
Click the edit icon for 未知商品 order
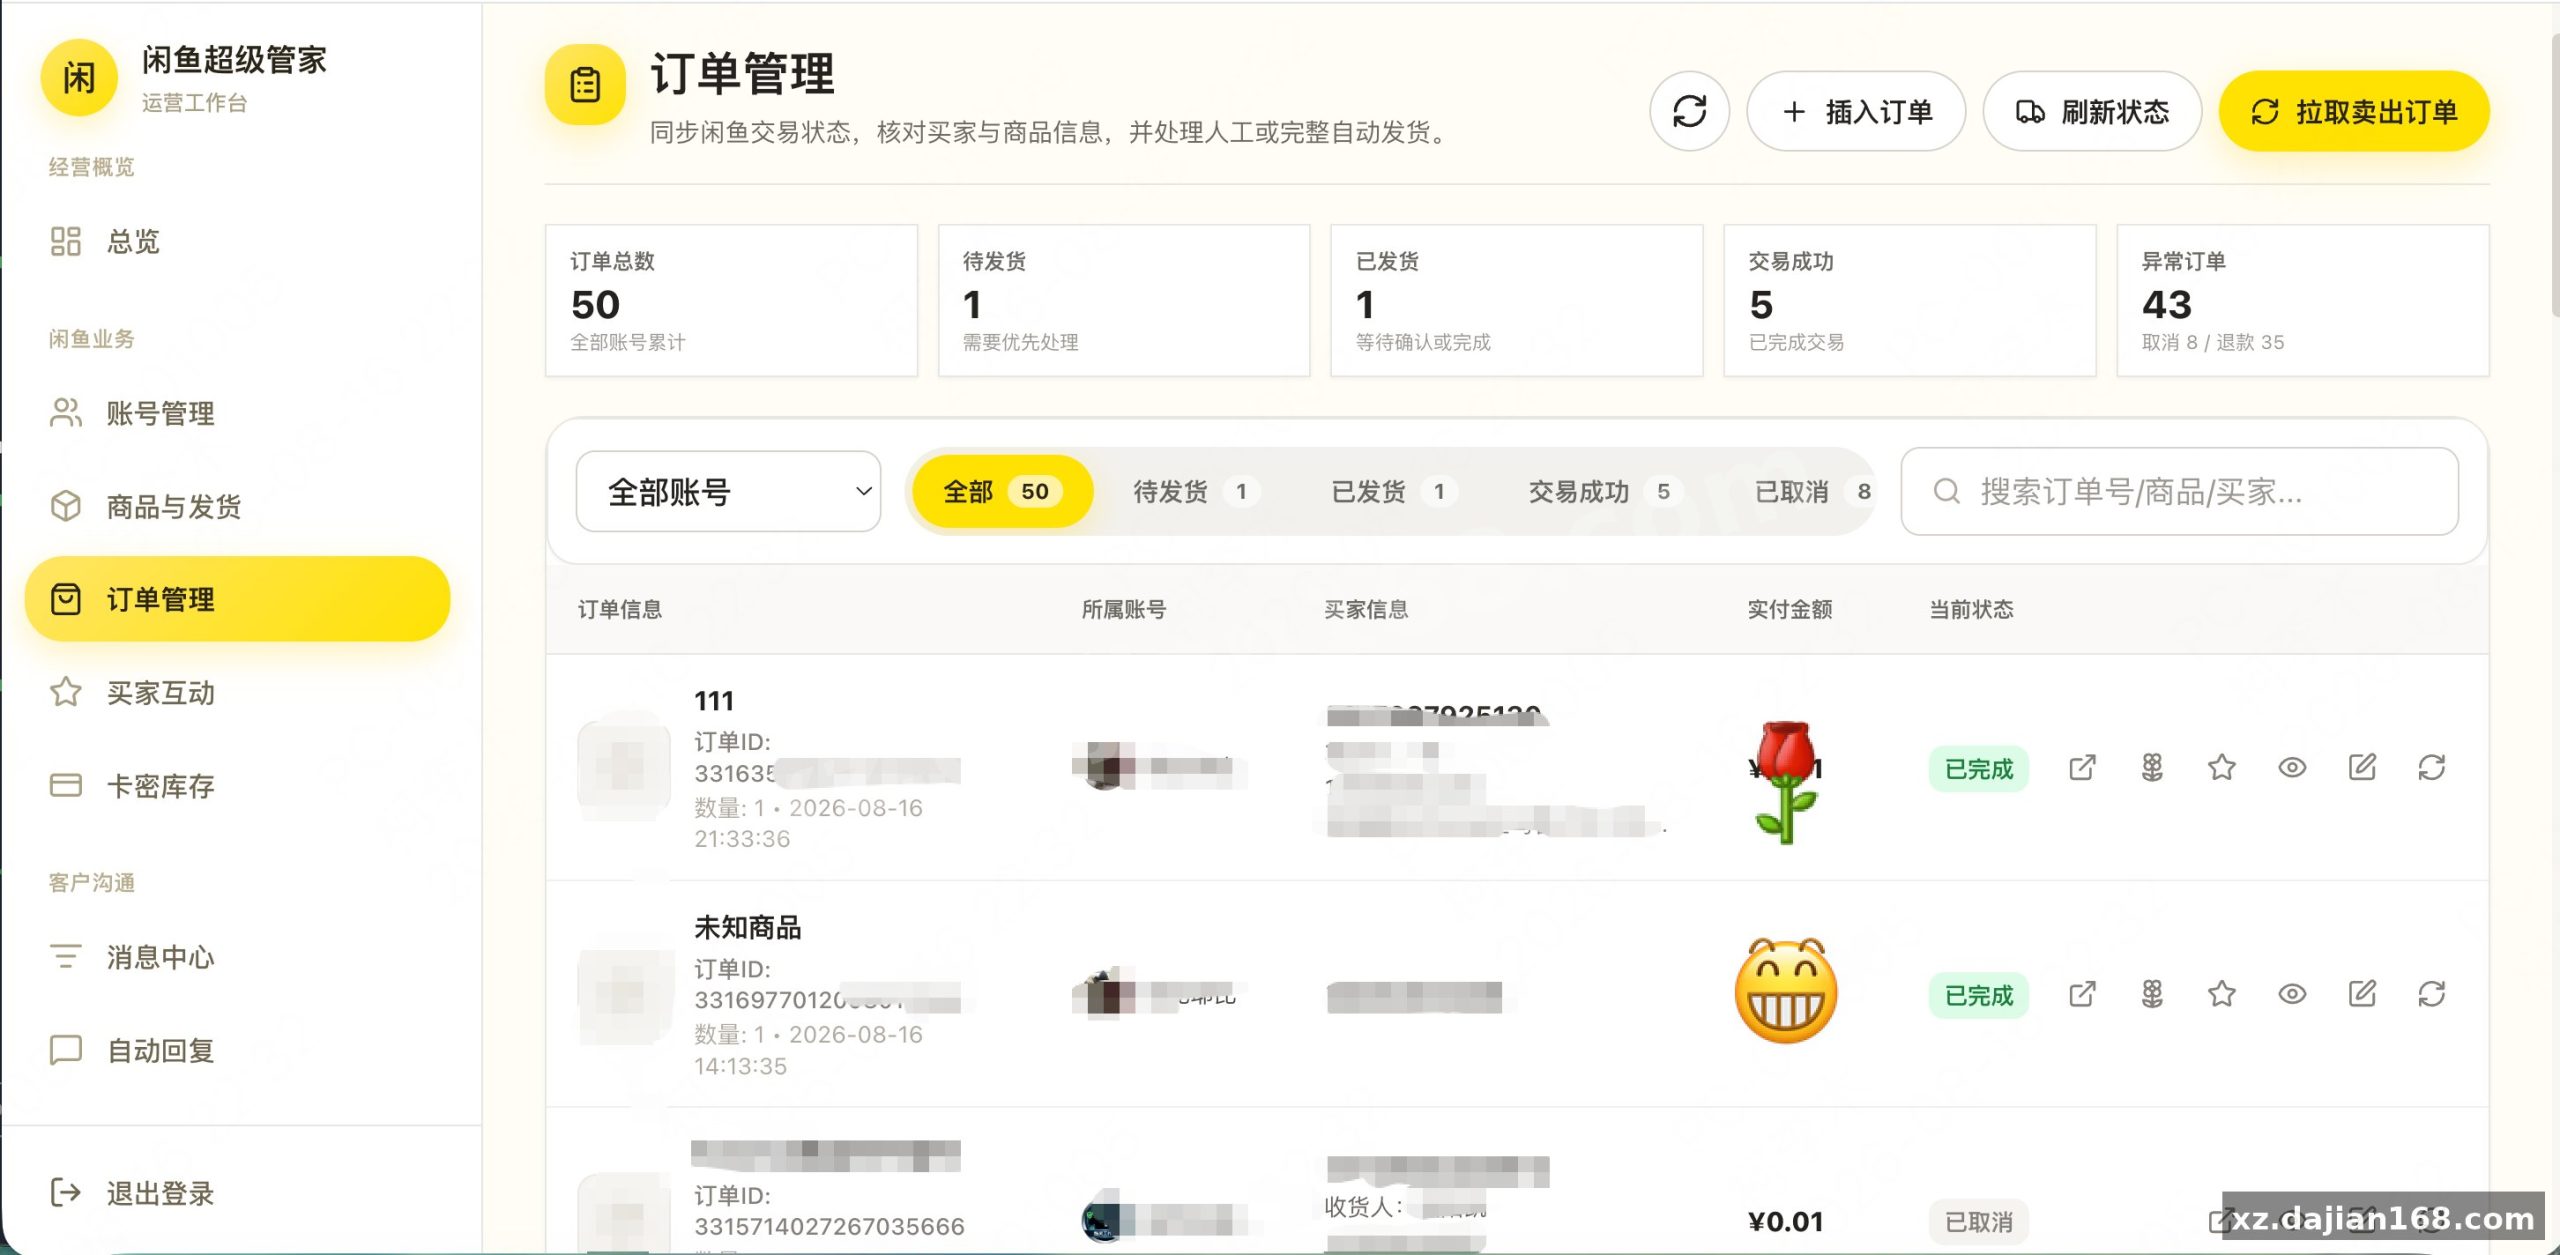(x=2362, y=994)
